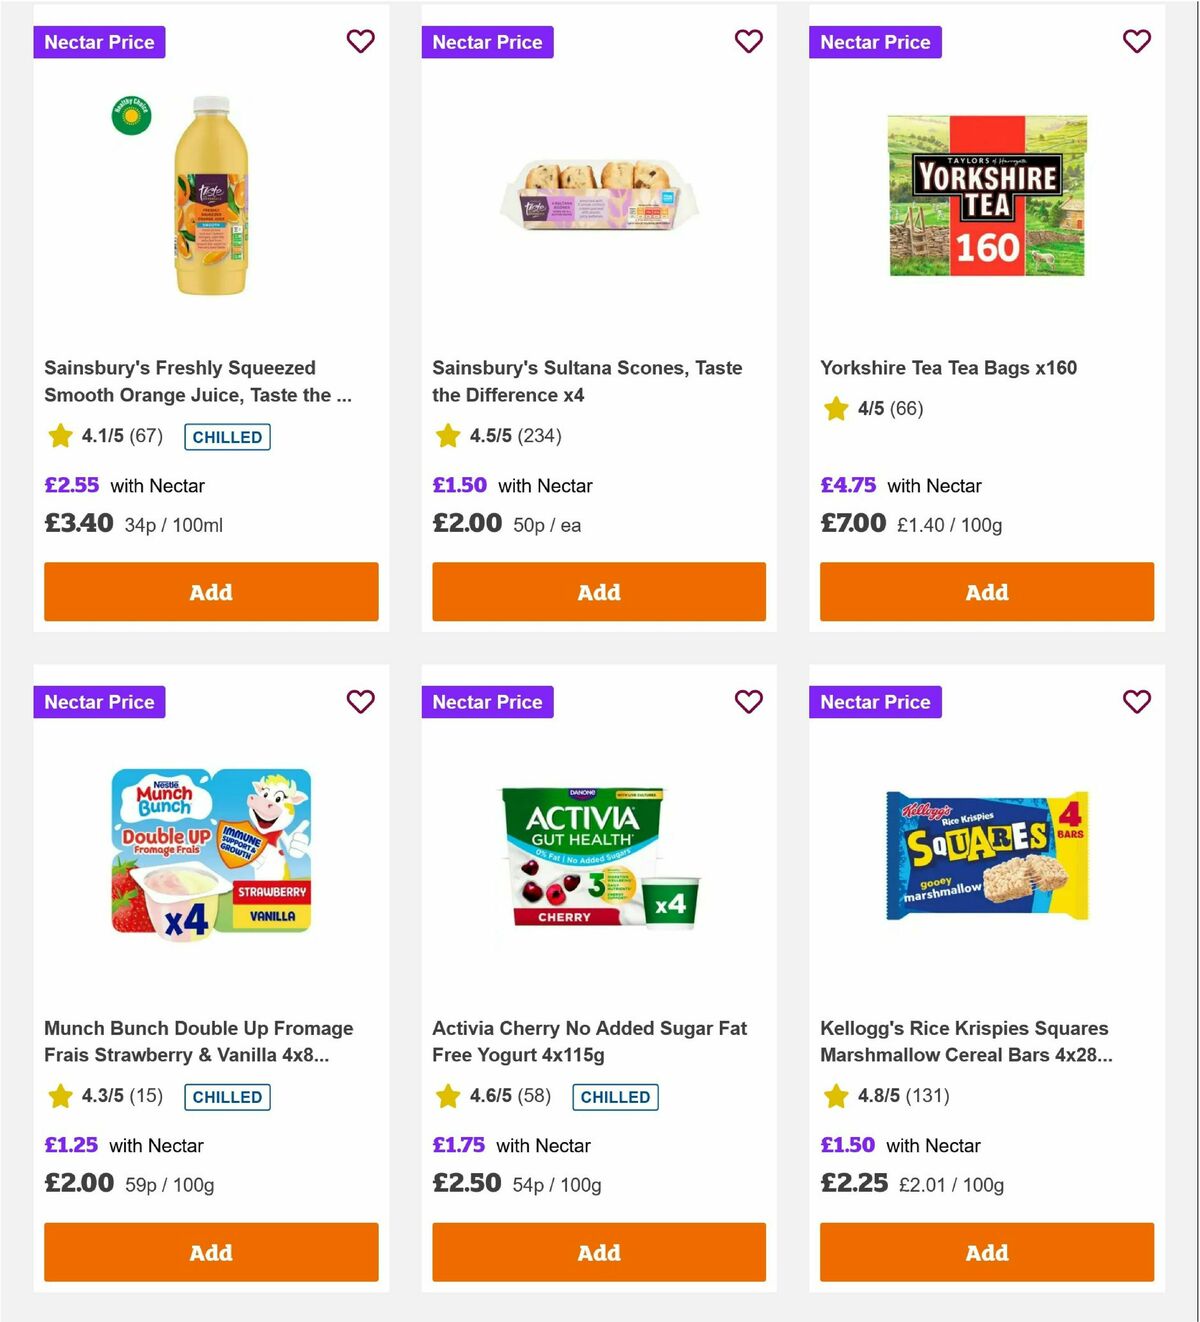Click the star icon beside Yorkshire Tea rating
This screenshot has width=1200, height=1322.
click(x=834, y=408)
